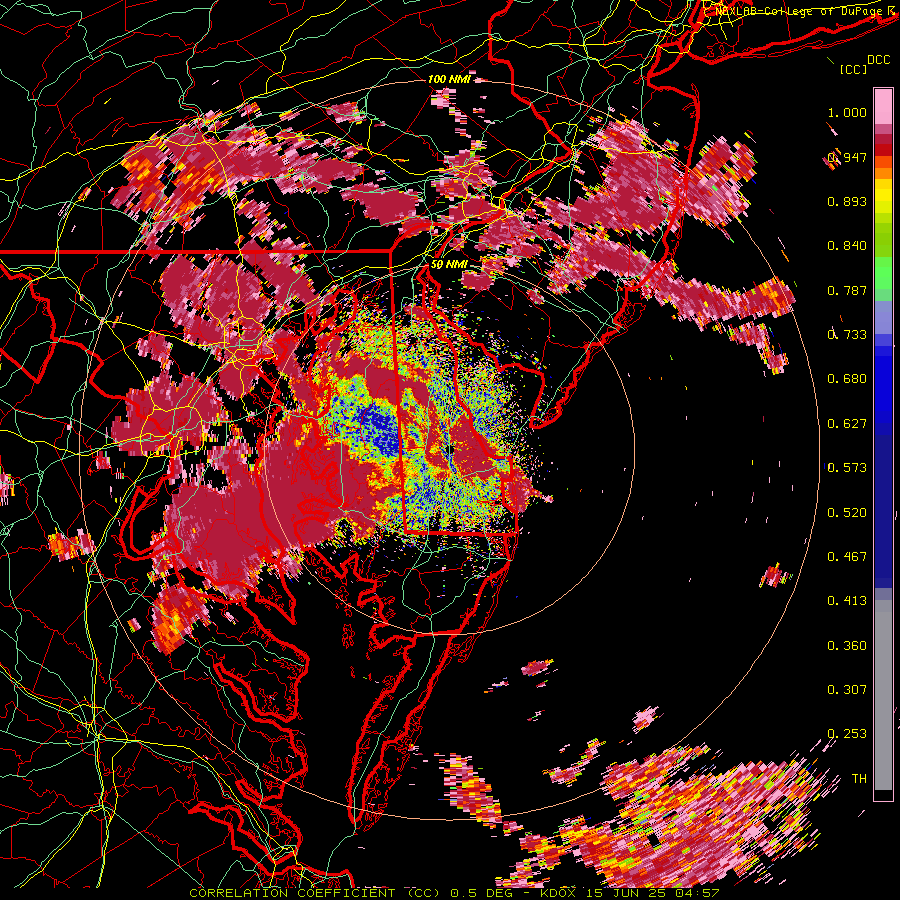Select the 1.000 value on the scale

847,112
